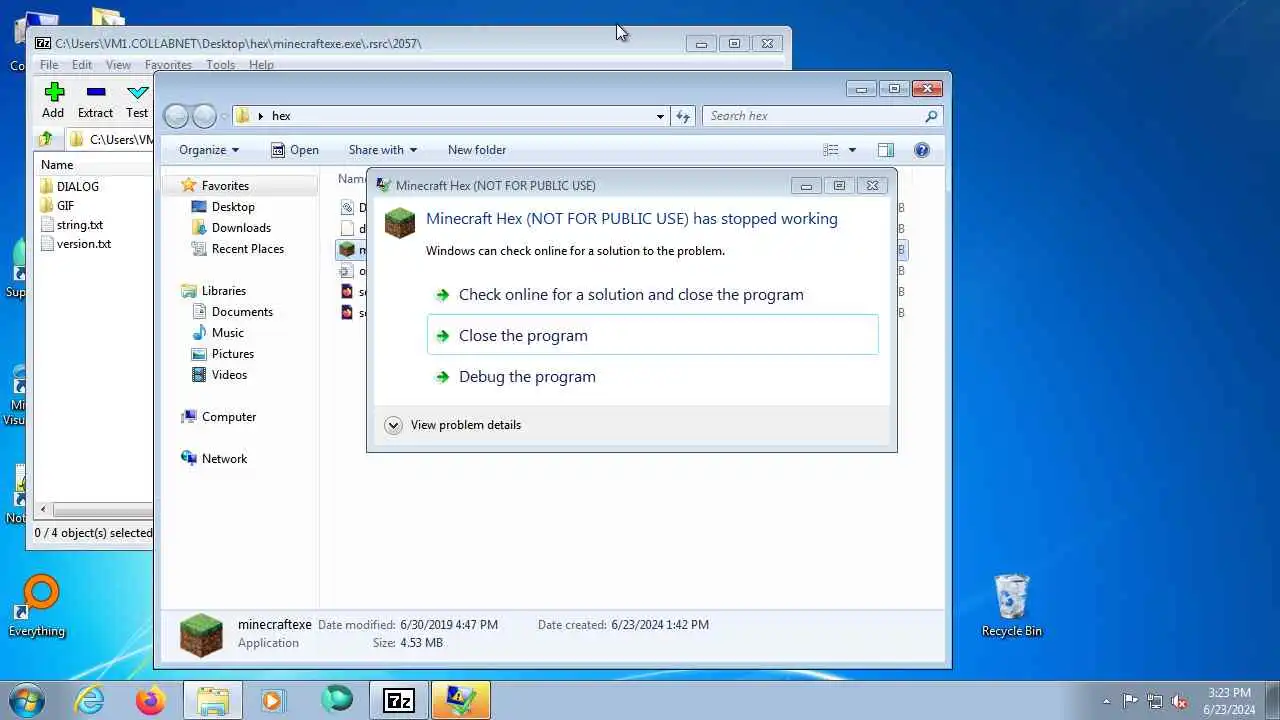Screen dimensions: 1280x720
Task: Check online for a solution and close
Action: pos(653,295)
